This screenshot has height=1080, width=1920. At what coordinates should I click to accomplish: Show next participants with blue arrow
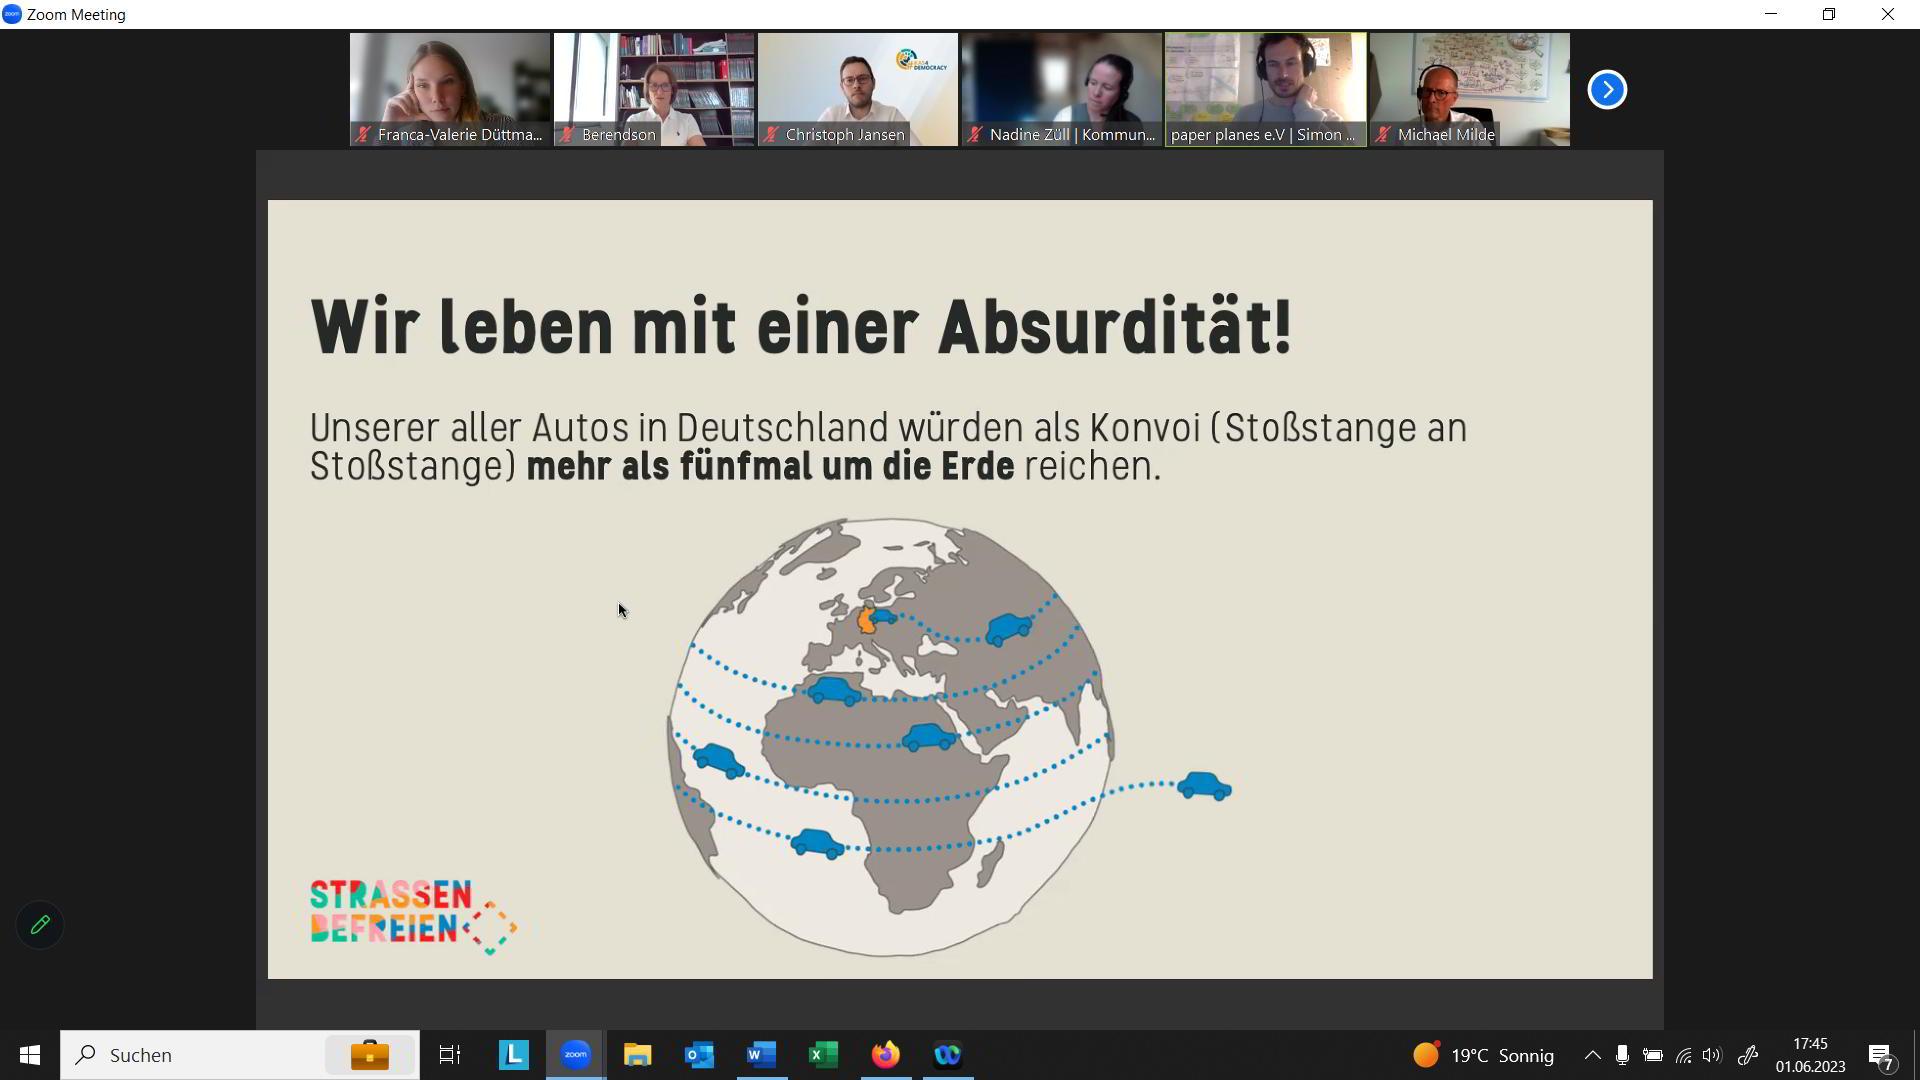point(1607,90)
